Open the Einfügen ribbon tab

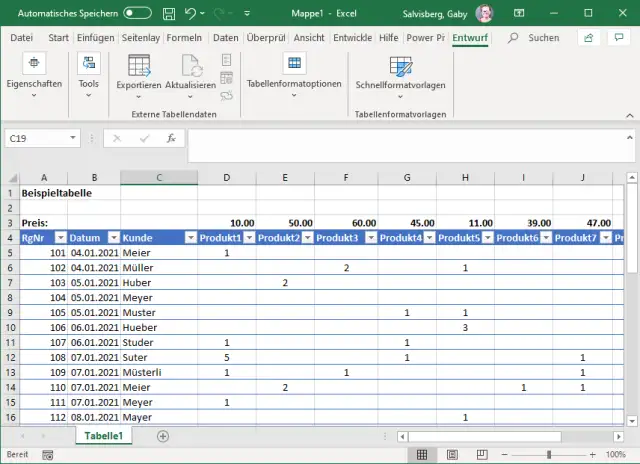pos(96,38)
